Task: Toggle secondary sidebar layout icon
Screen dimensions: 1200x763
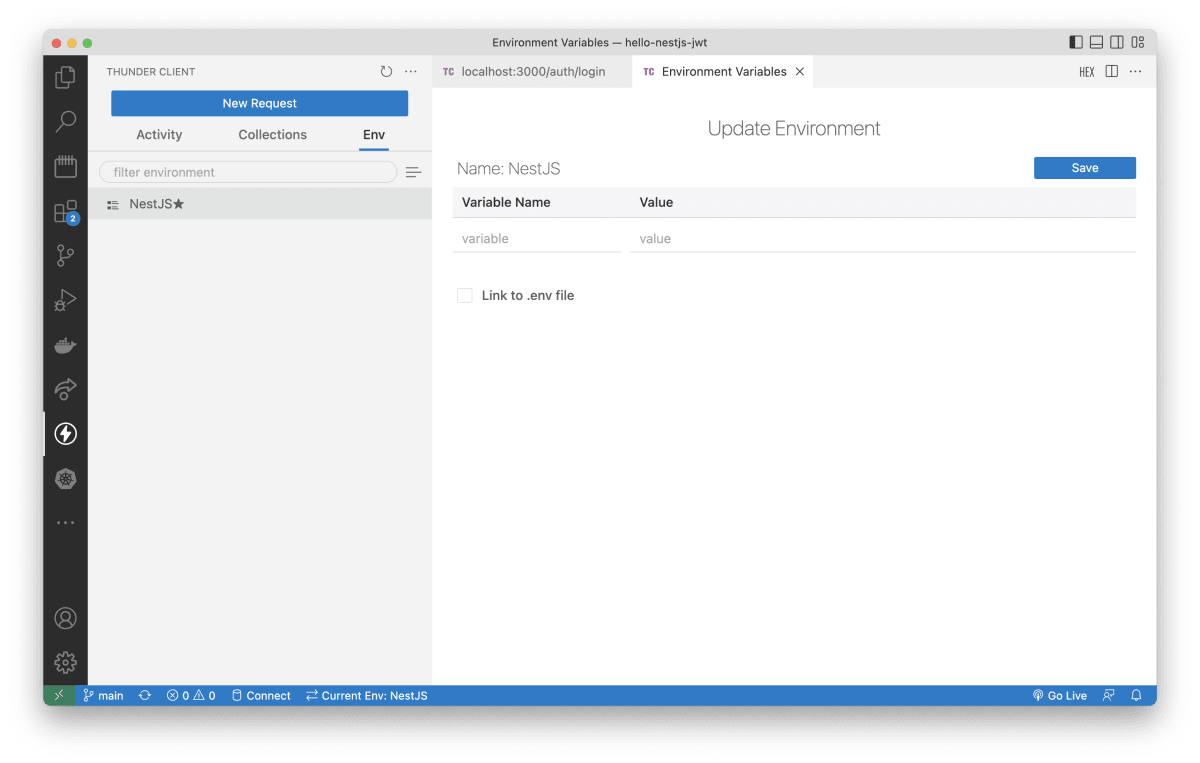Action: click(x=1116, y=43)
